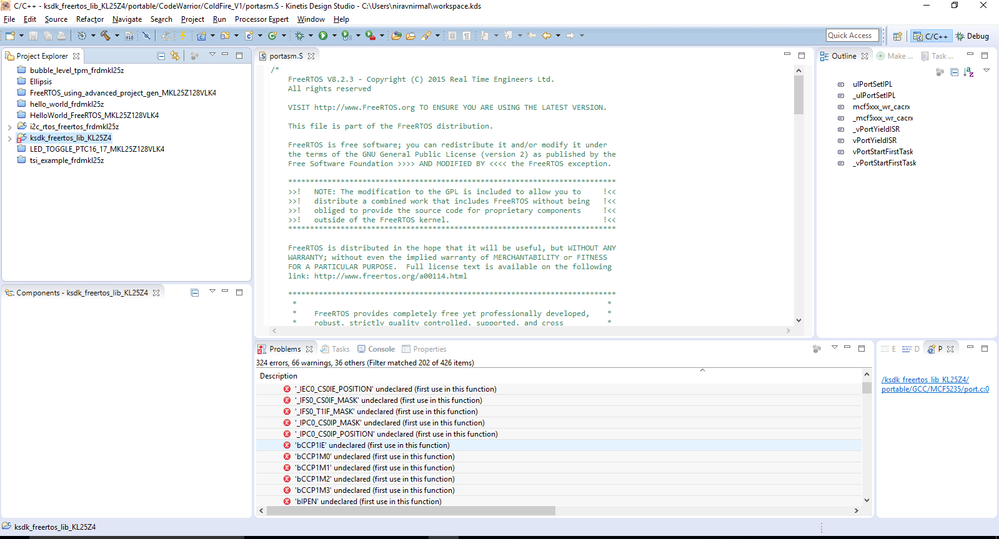Open the Processor Expert menu
The image size is (999, 539).
coord(261,19)
